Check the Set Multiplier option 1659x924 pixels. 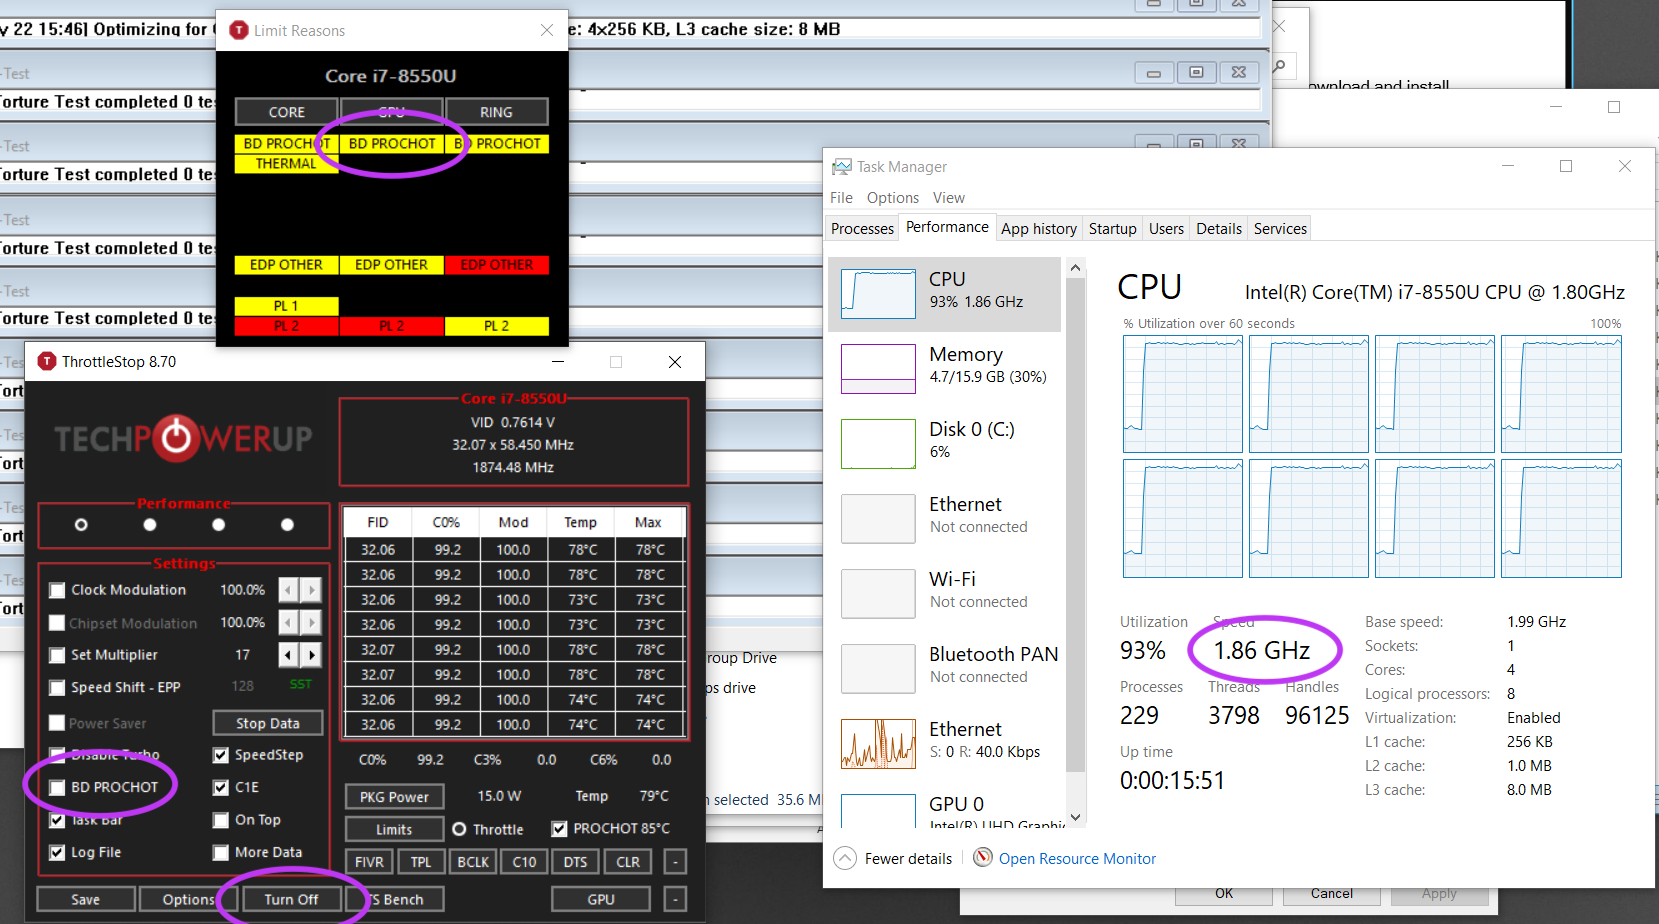tap(57, 656)
